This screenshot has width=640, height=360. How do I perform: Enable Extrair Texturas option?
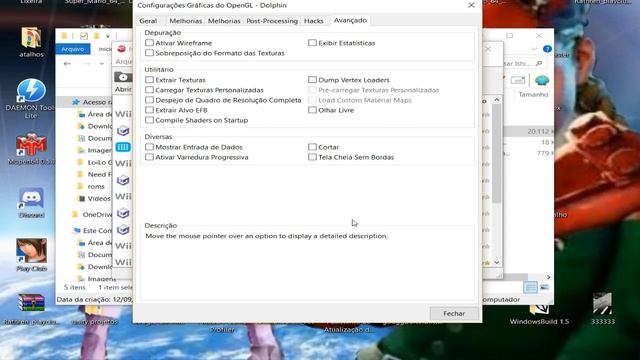click(149, 80)
